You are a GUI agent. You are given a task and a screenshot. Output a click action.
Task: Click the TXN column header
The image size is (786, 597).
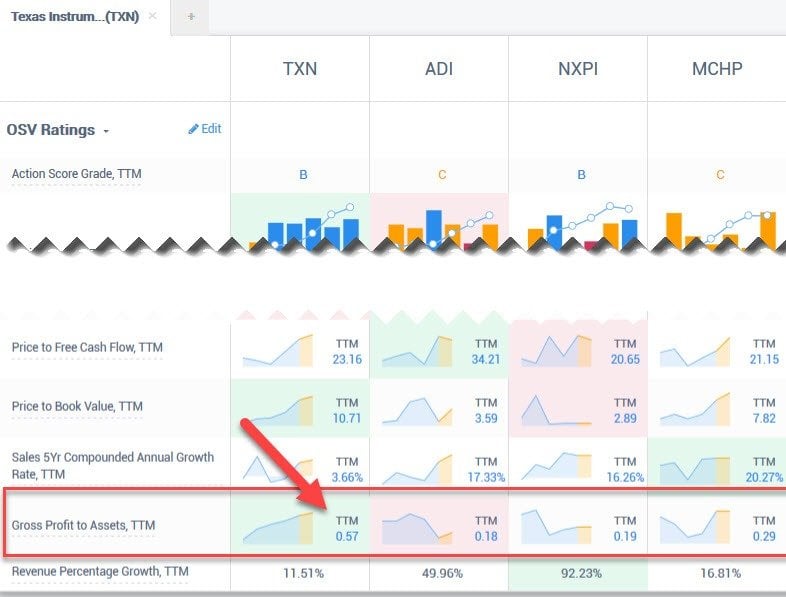point(301,69)
